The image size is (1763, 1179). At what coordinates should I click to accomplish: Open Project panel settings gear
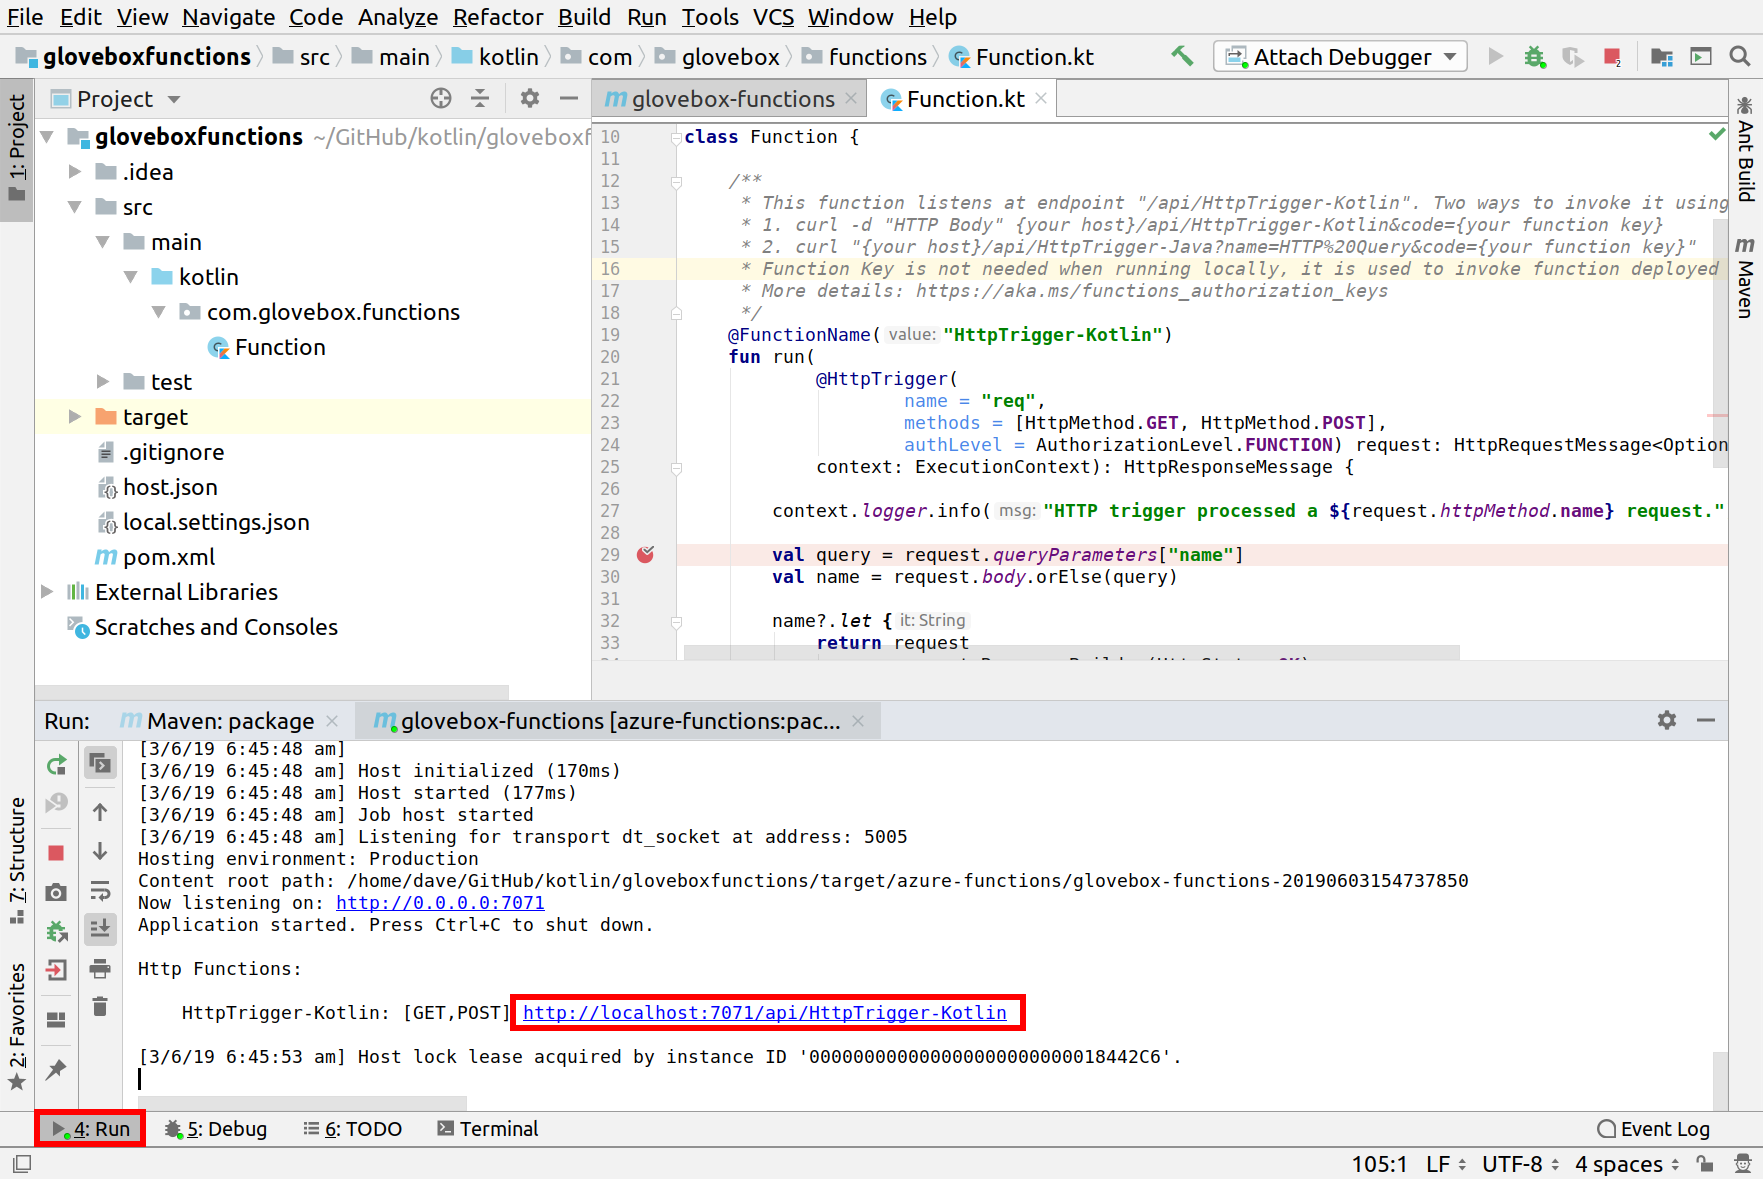(x=530, y=98)
